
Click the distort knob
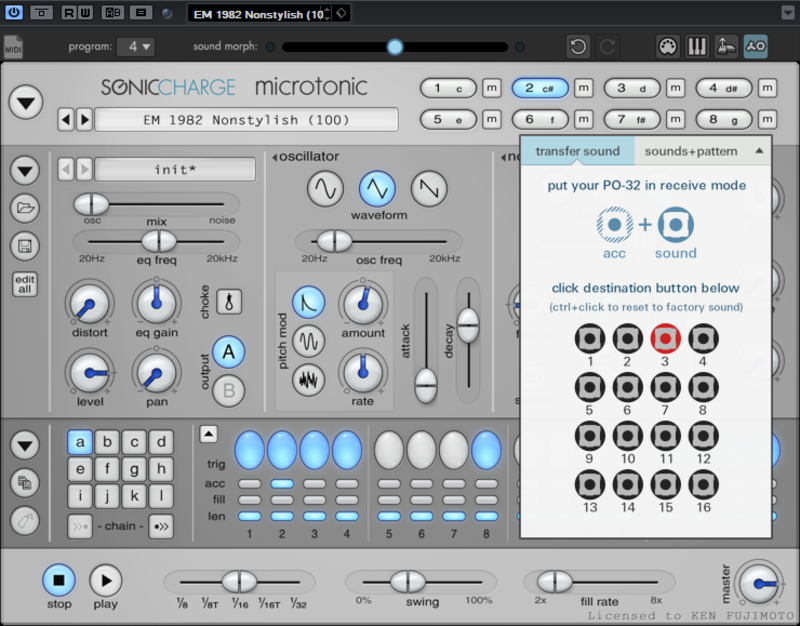pyautogui.click(x=89, y=304)
